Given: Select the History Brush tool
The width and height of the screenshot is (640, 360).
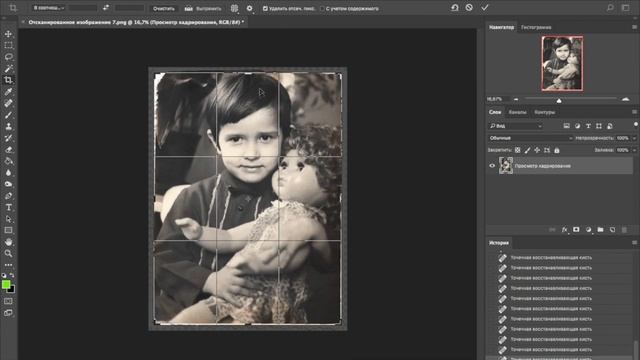Looking at the screenshot, I should [8, 138].
